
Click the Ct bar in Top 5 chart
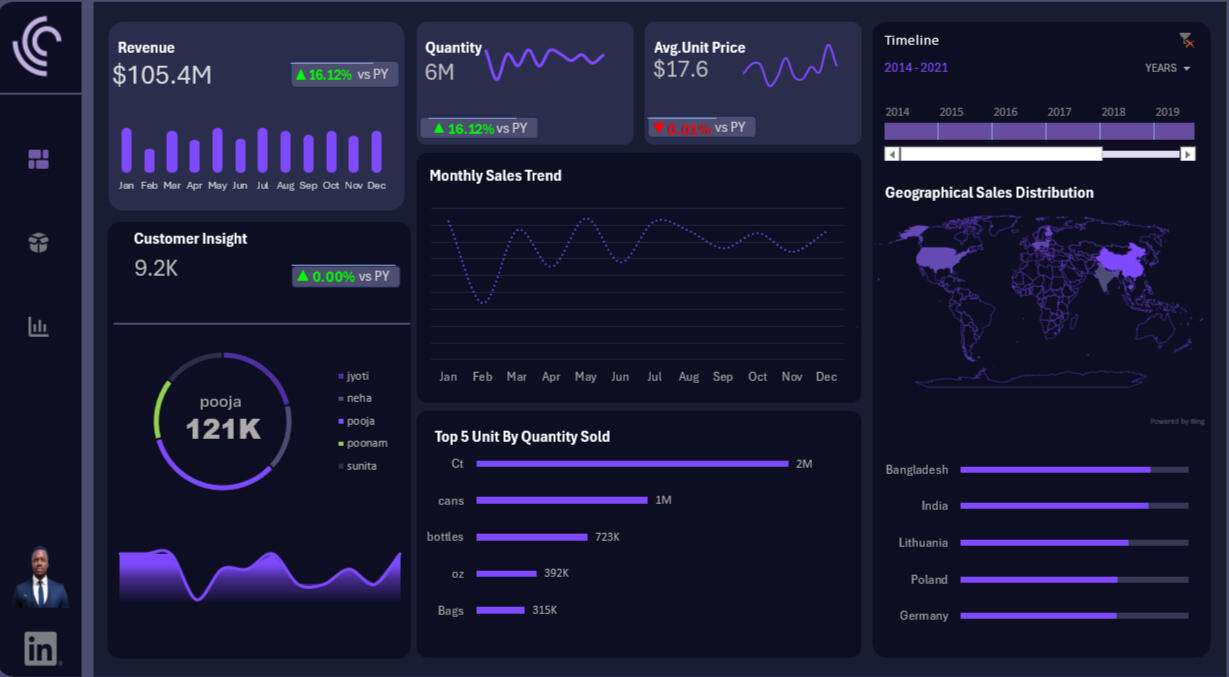click(632, 464)
